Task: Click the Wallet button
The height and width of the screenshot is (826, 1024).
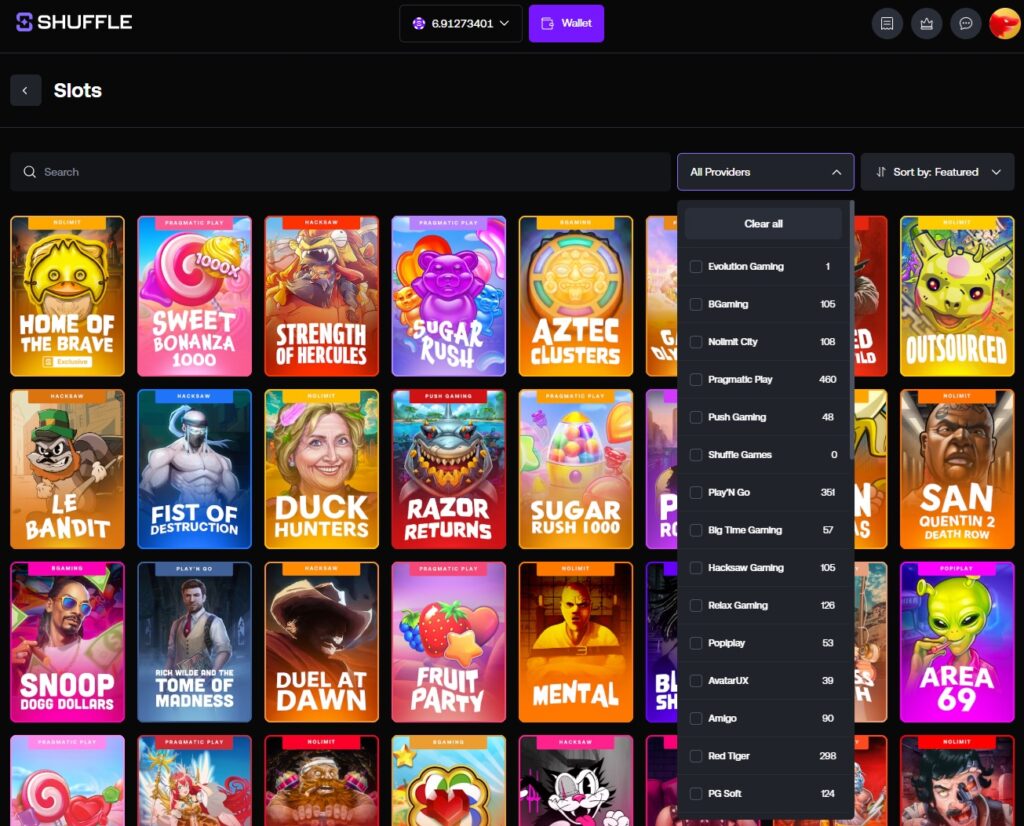Action: pyautogui.click(x=566, y=24)
